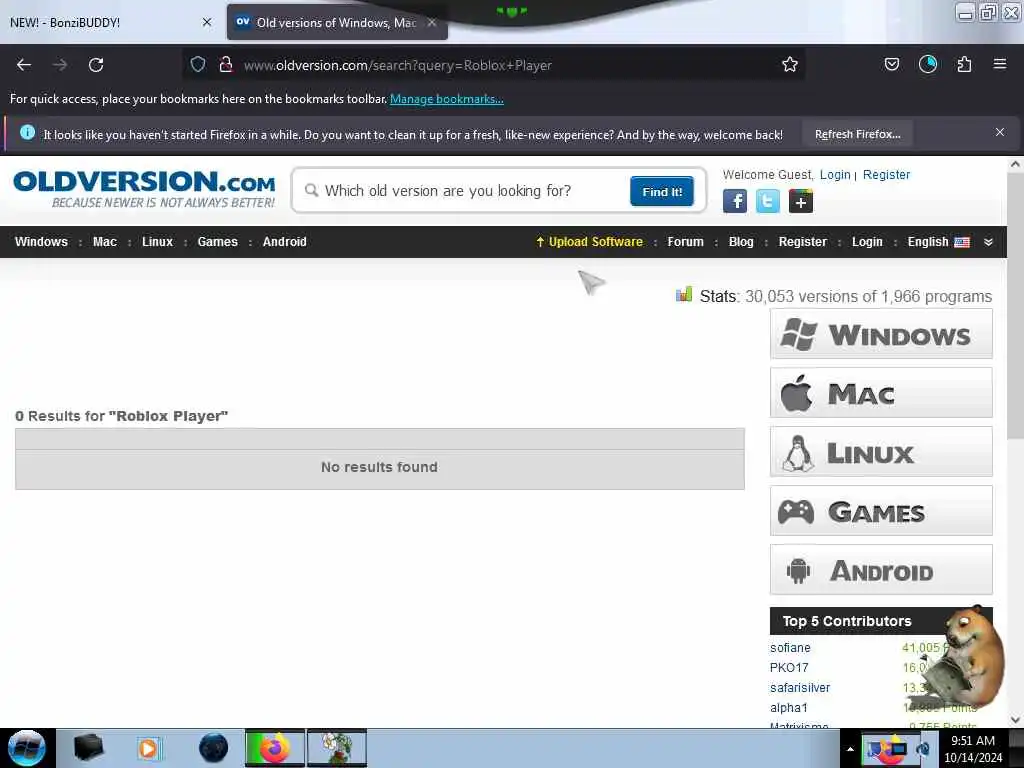
Task: Reload the current page
Action: [x=96, y=65]
